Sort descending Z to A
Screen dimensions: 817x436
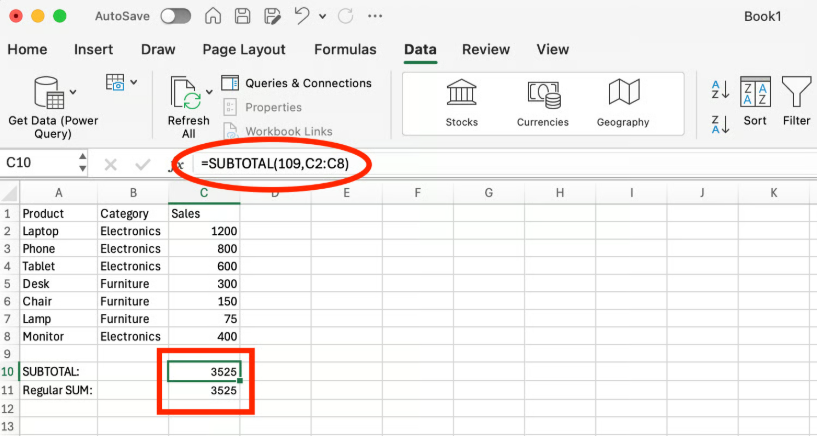(720, 123)
